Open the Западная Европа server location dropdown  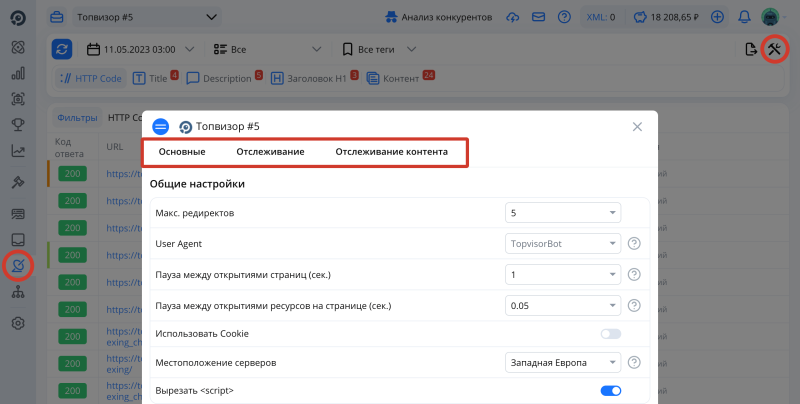[563, 363]
